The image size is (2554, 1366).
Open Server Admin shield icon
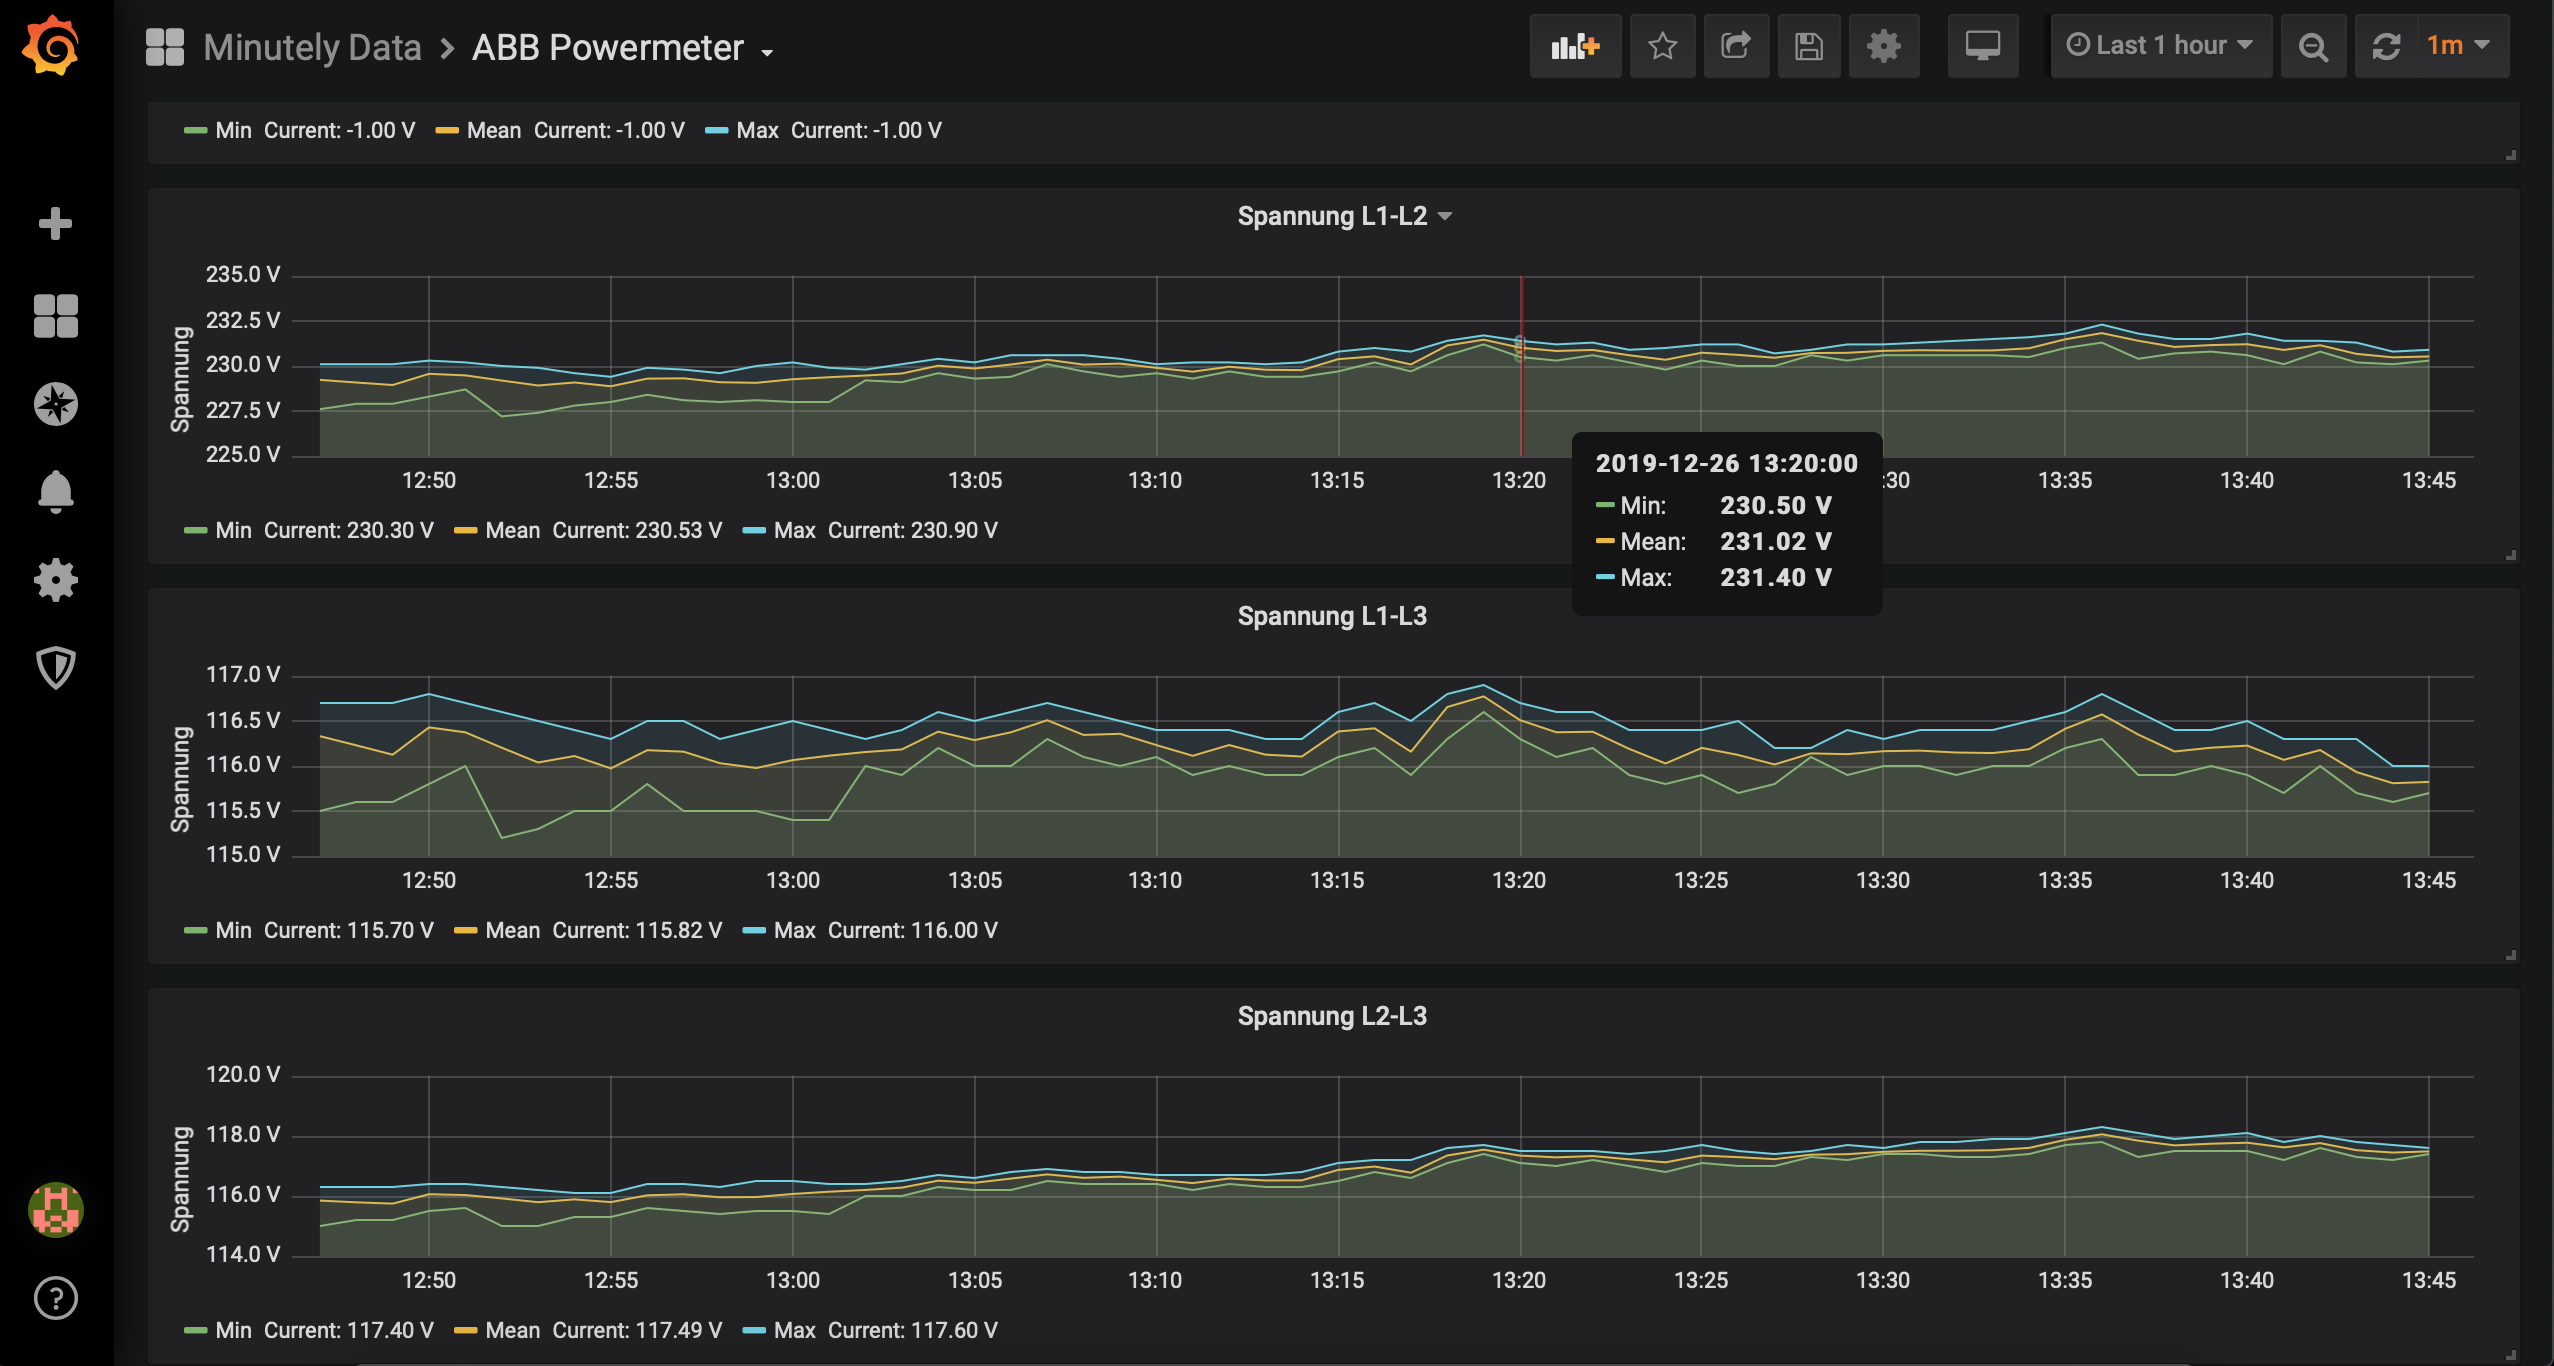pyautogui.click(x=55, y=667)
